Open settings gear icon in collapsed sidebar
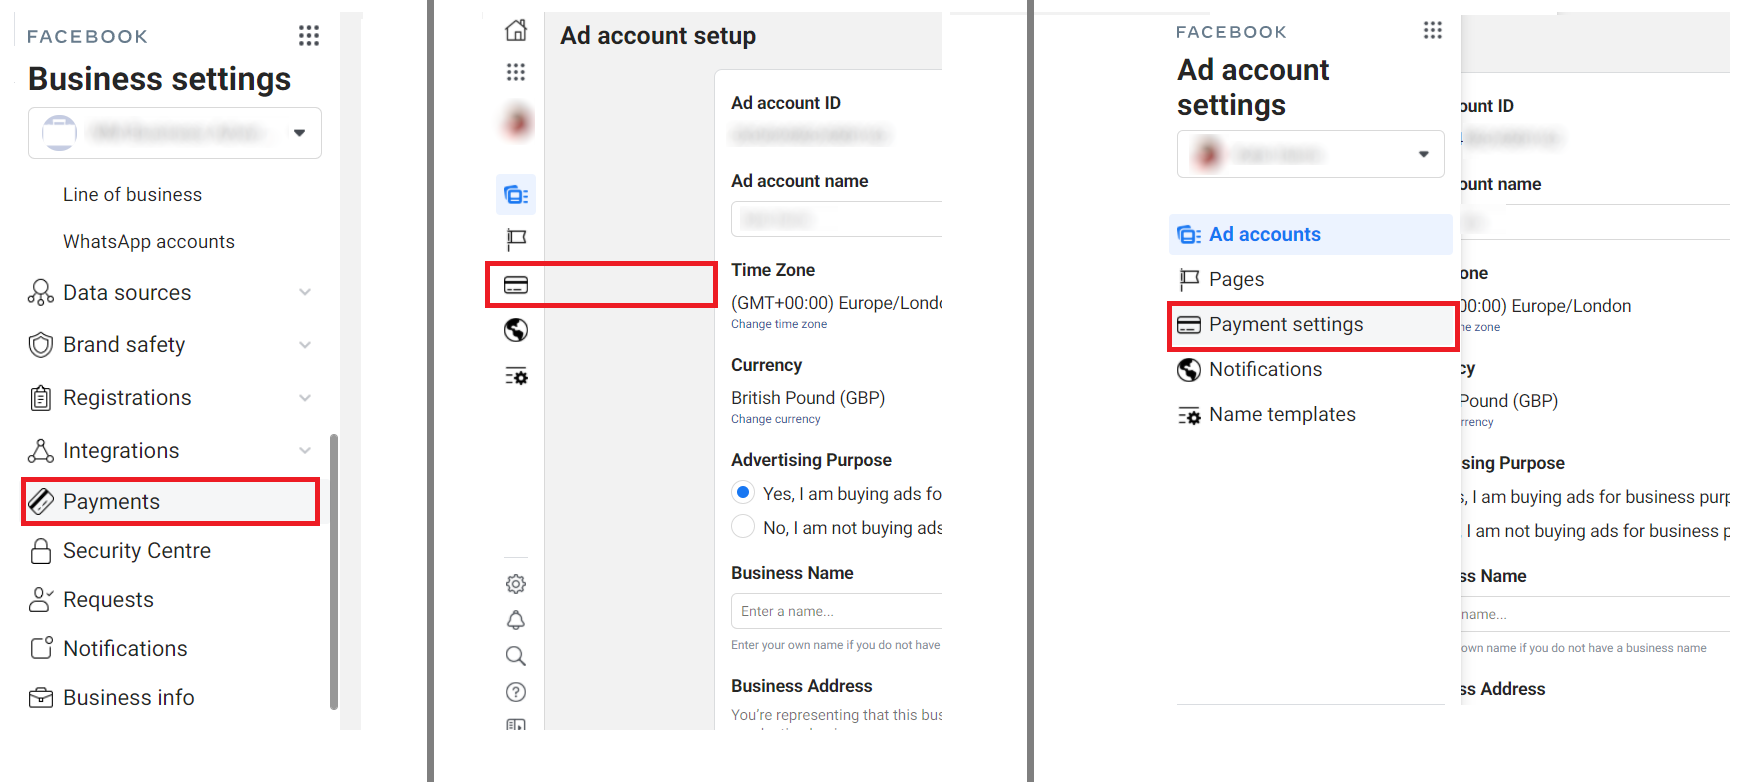The width and height of the screenshot is (1752, 782). click(516, 584)
